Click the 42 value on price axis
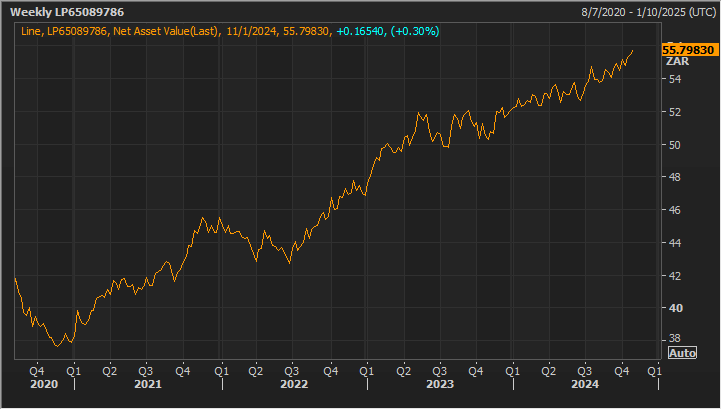This screenshot has width=723, height=411. tap(676, 277)
